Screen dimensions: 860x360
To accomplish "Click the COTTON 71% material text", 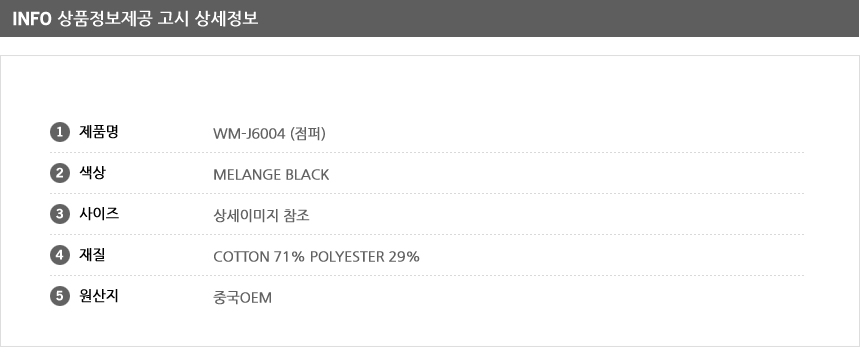I will pyautogui.click(x=258, y=257).
